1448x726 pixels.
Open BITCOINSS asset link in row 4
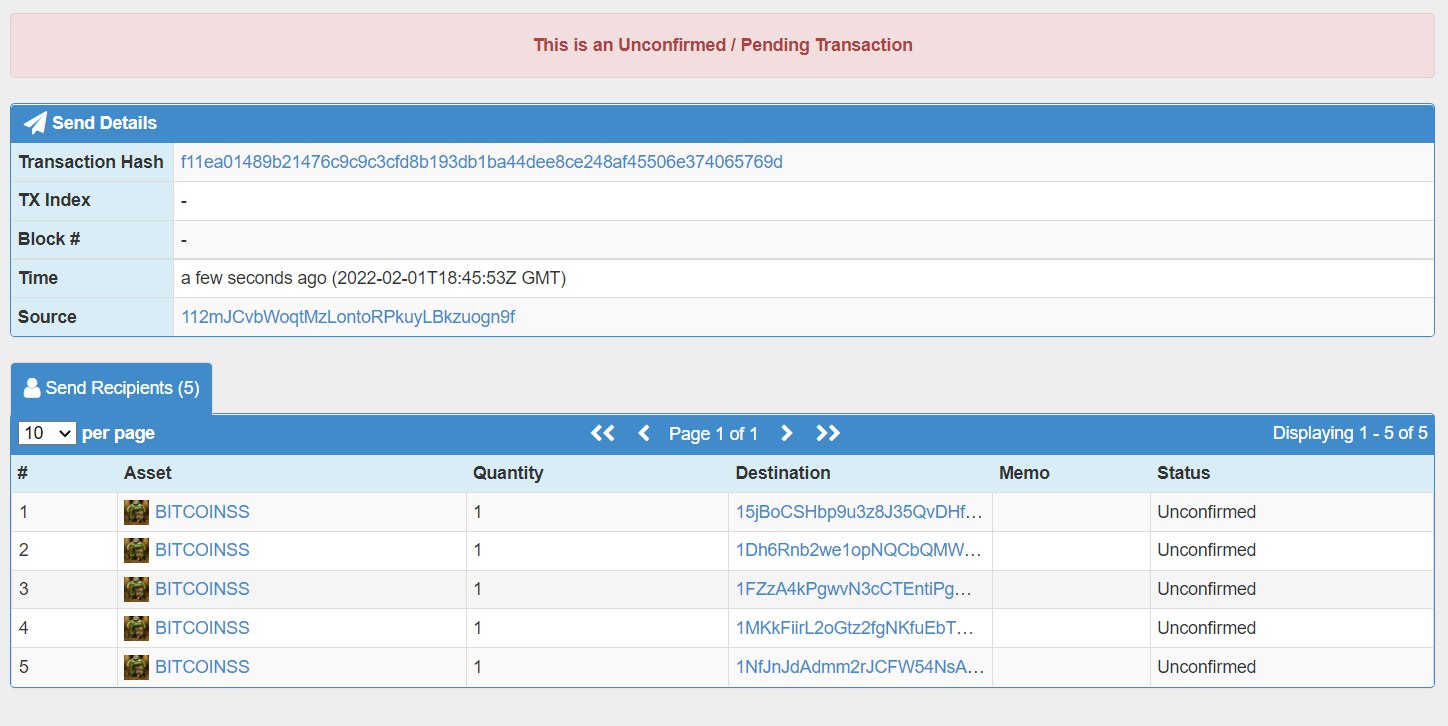point(202,628)
